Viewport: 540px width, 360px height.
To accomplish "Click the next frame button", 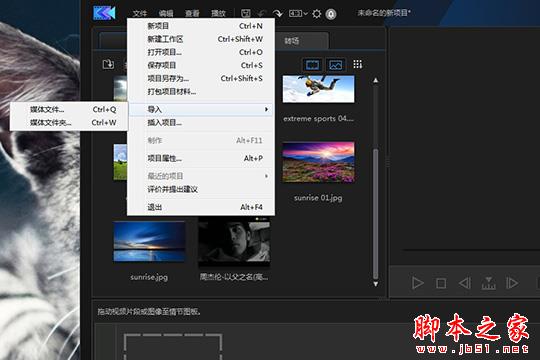I will (x=512, y=283).
